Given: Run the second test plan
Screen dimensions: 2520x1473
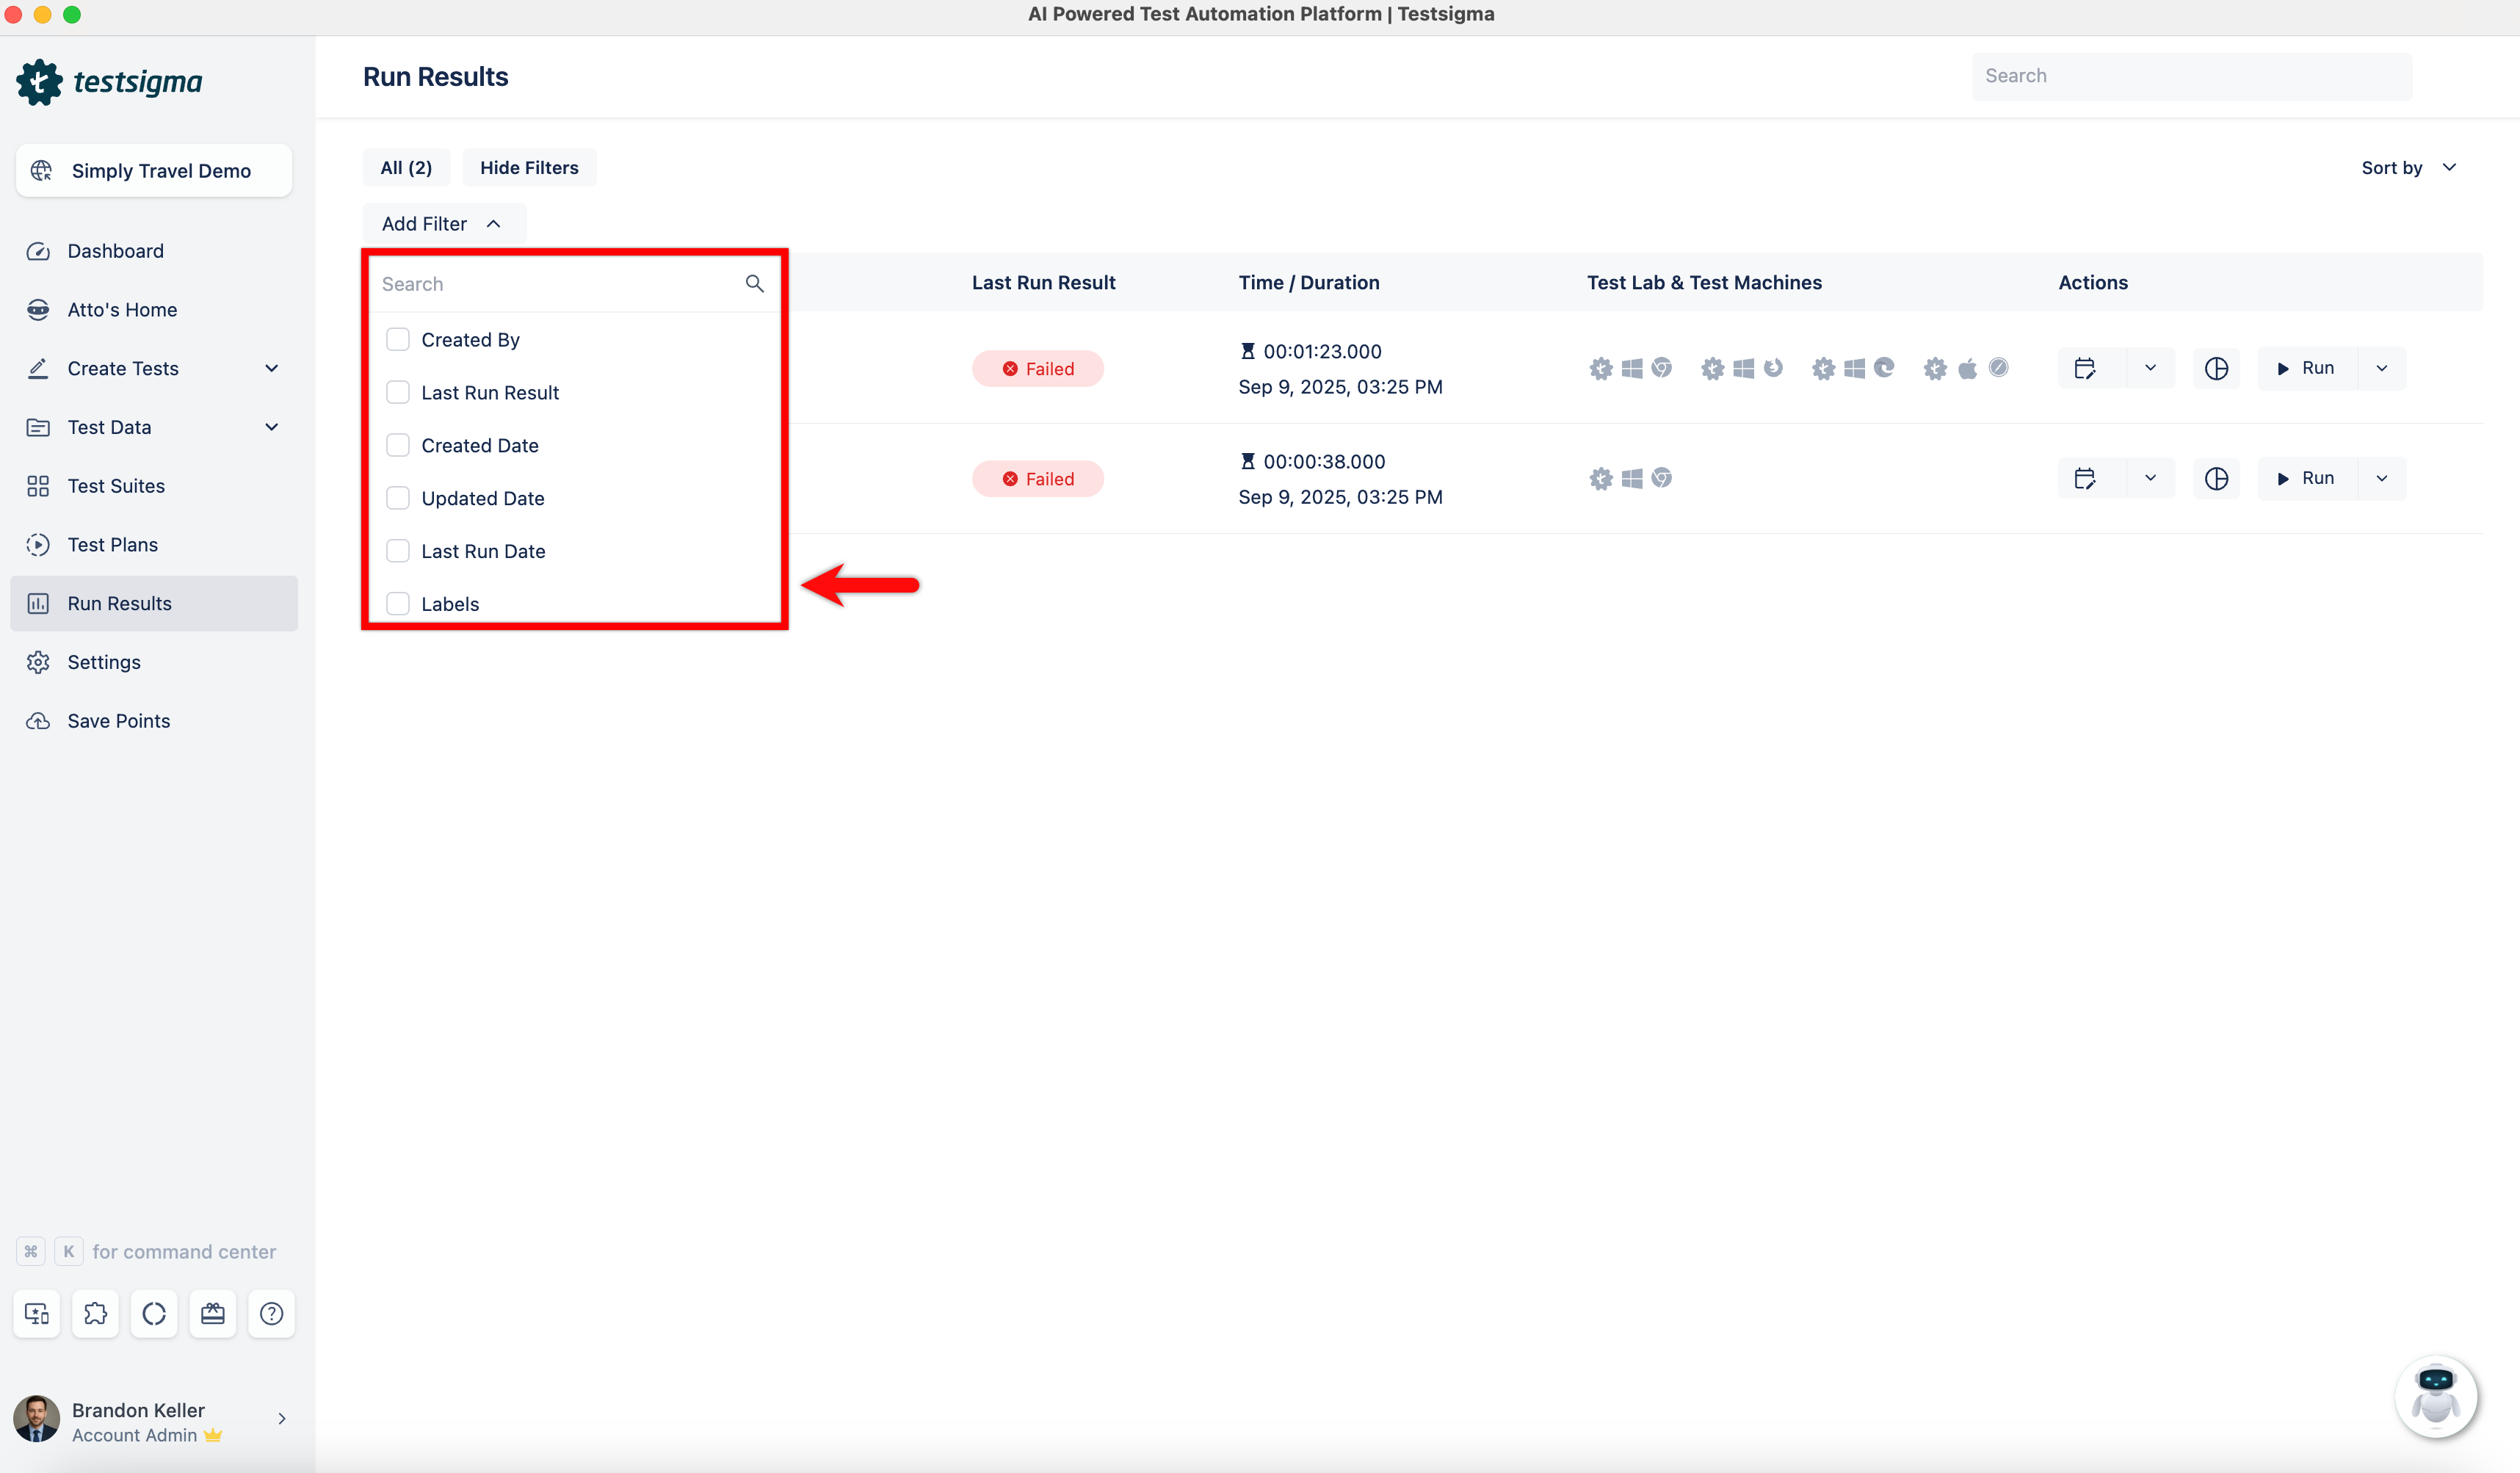Looking at the screenshot, I should (x=2306, y=478).
